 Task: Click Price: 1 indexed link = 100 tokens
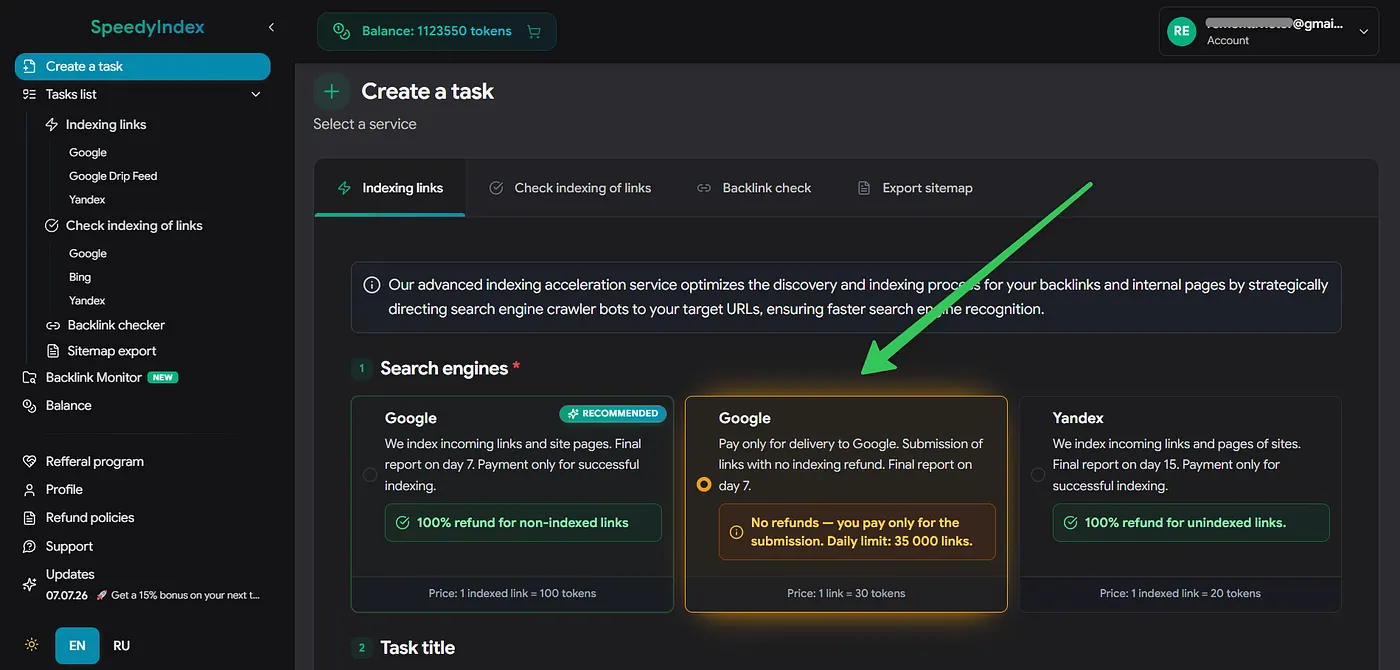point(512,593)
